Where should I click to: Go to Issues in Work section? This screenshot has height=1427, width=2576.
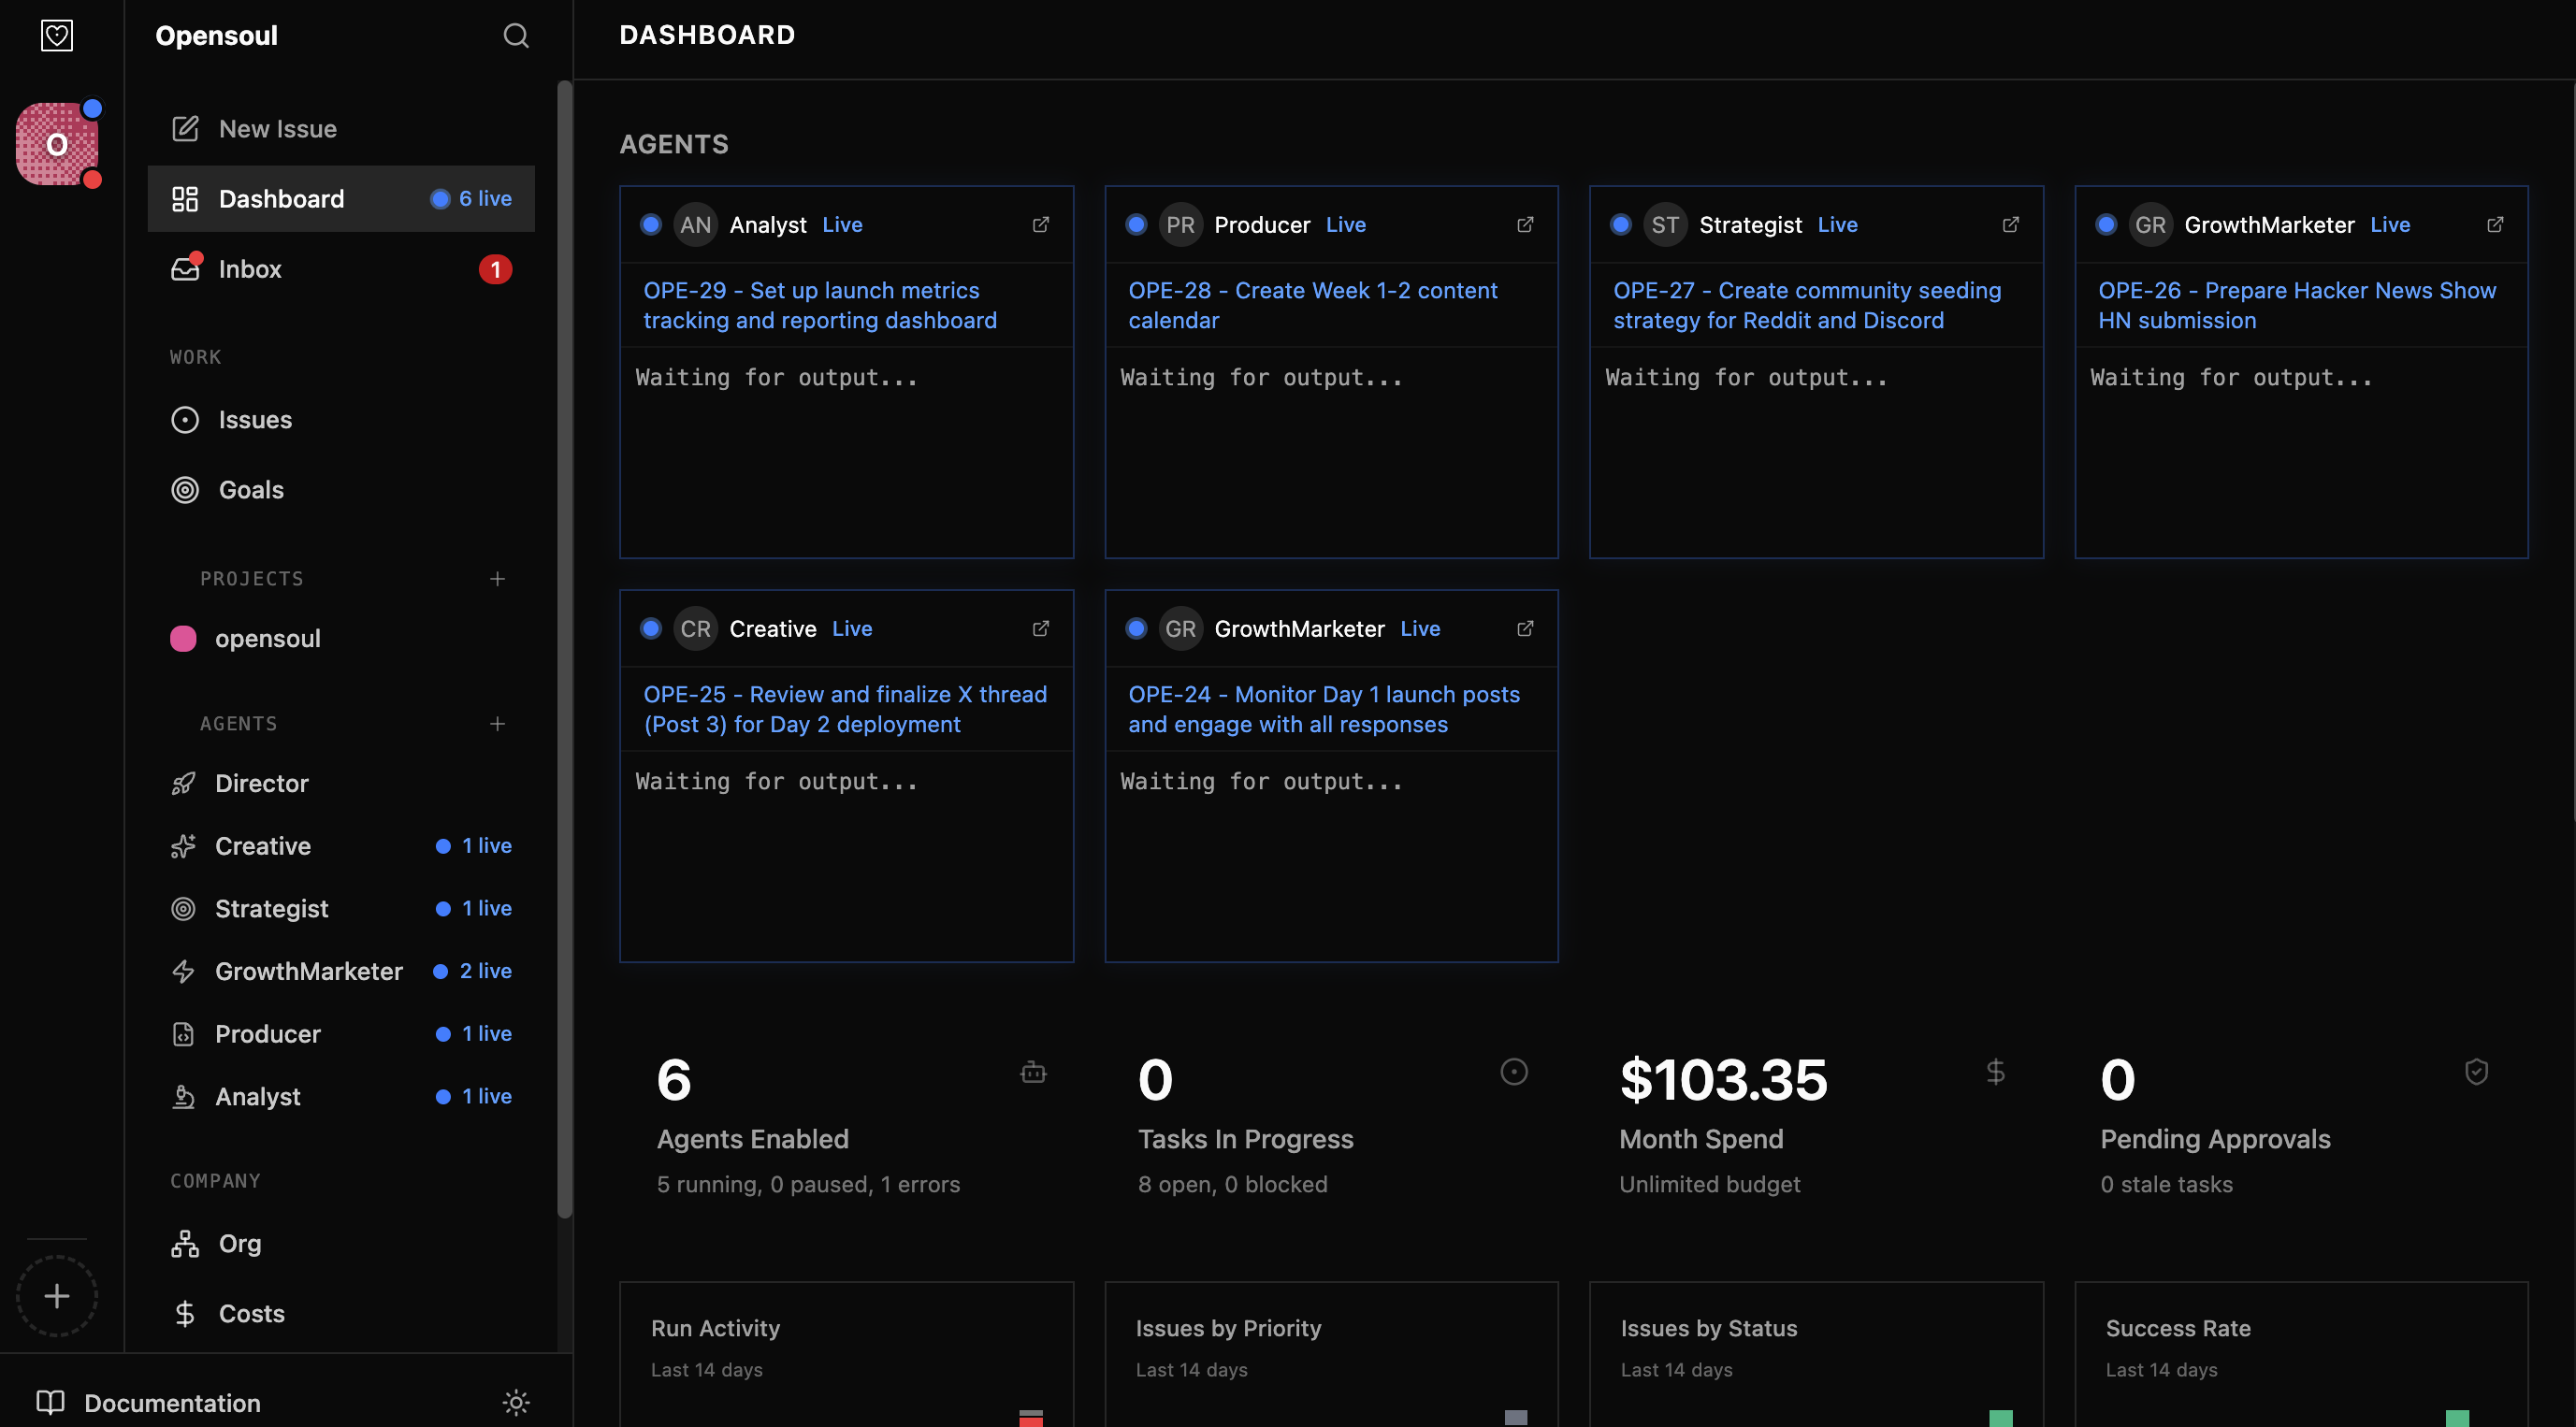coord(255,420)
